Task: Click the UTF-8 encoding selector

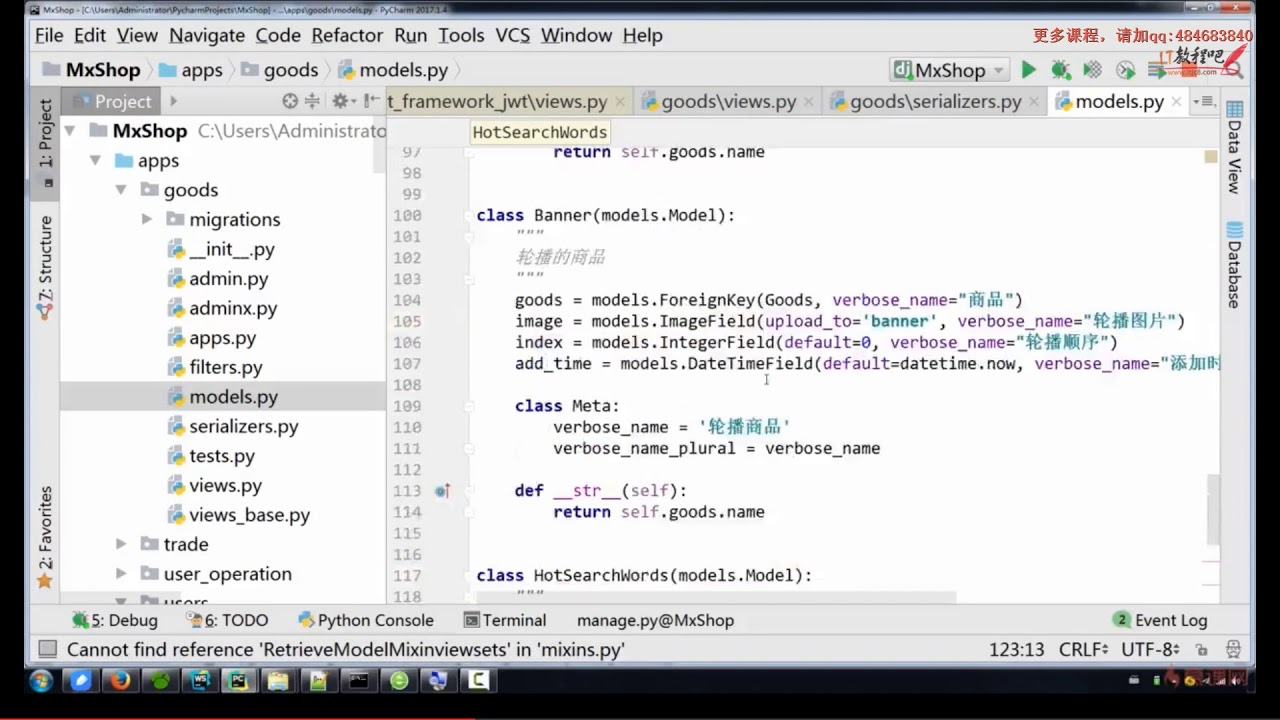Action: 1150,650
